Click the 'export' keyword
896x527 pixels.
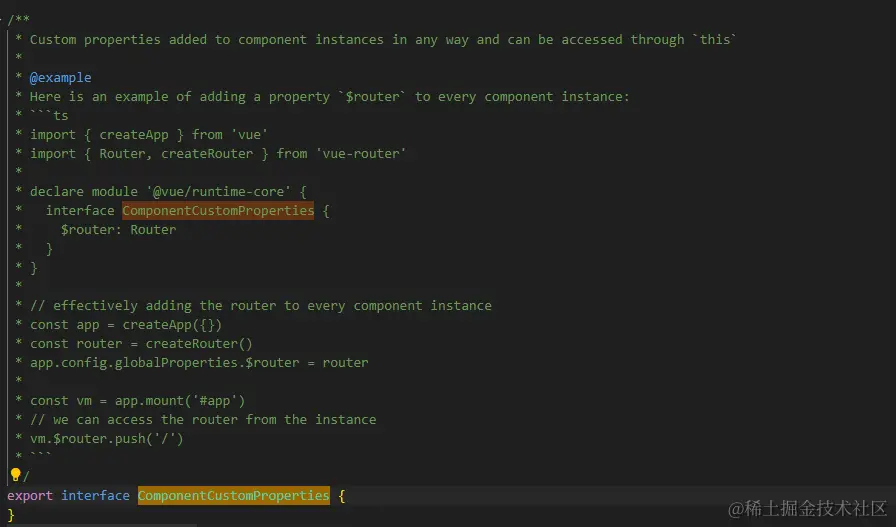pyautogui.click(x=30, y=496)
